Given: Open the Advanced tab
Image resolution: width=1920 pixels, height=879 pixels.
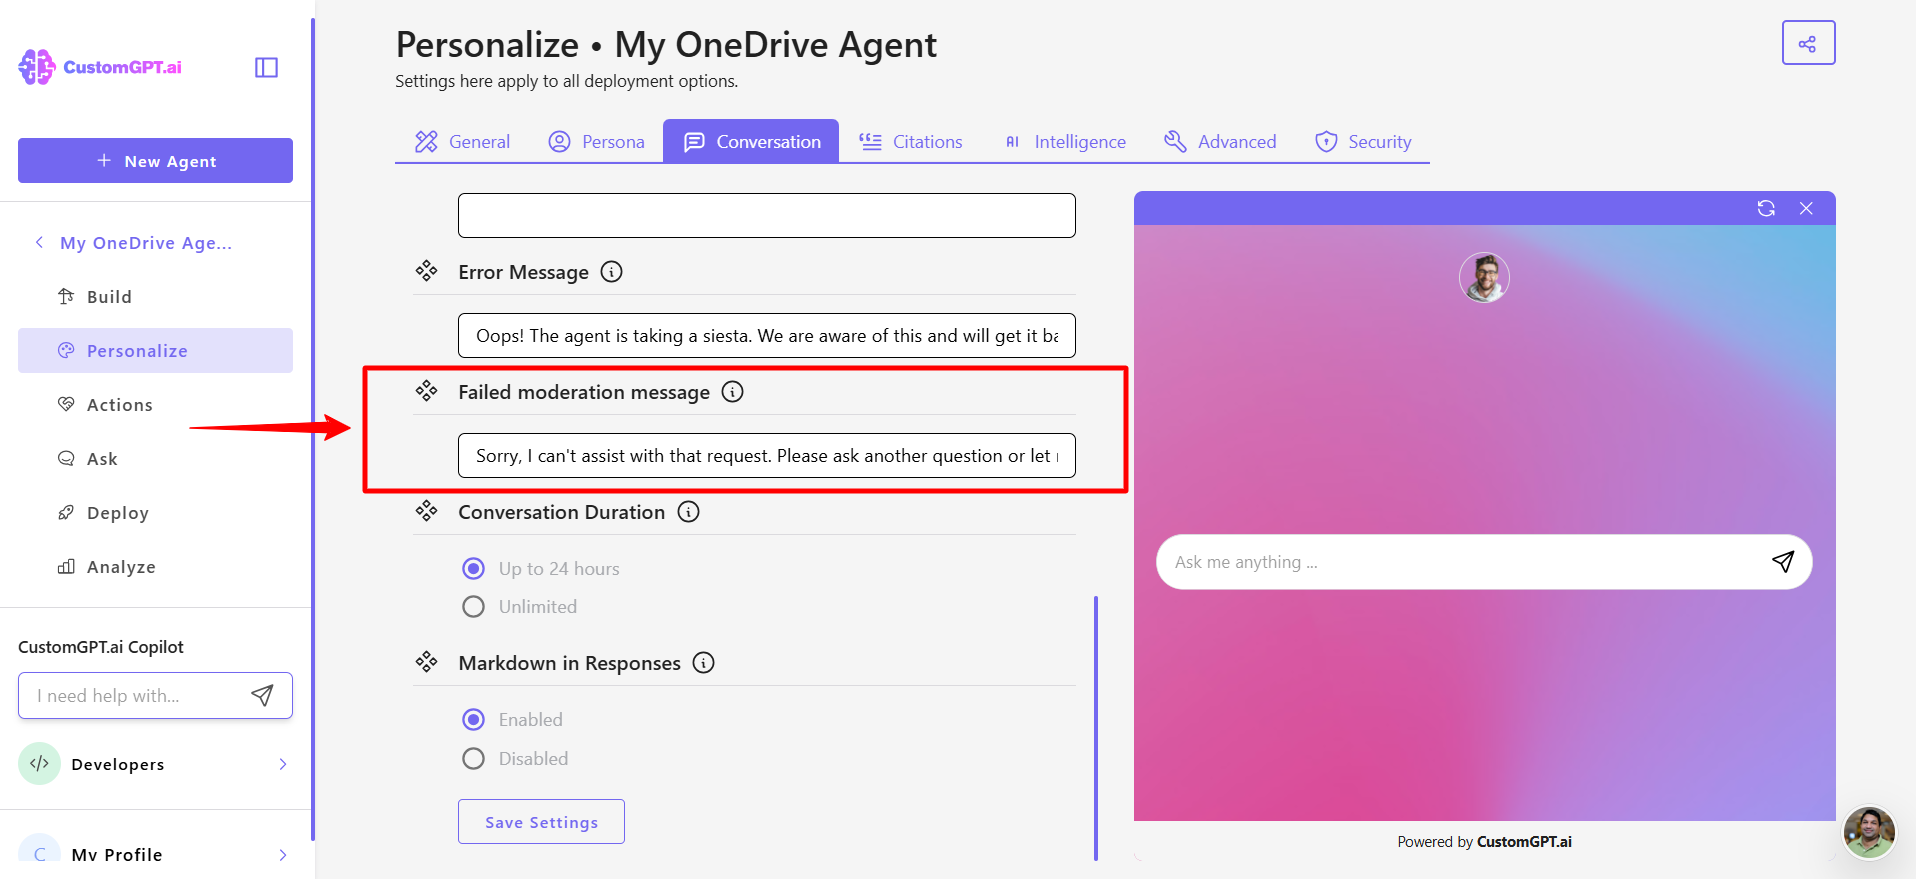Looking at the screenshot, I should (1220, 142).
